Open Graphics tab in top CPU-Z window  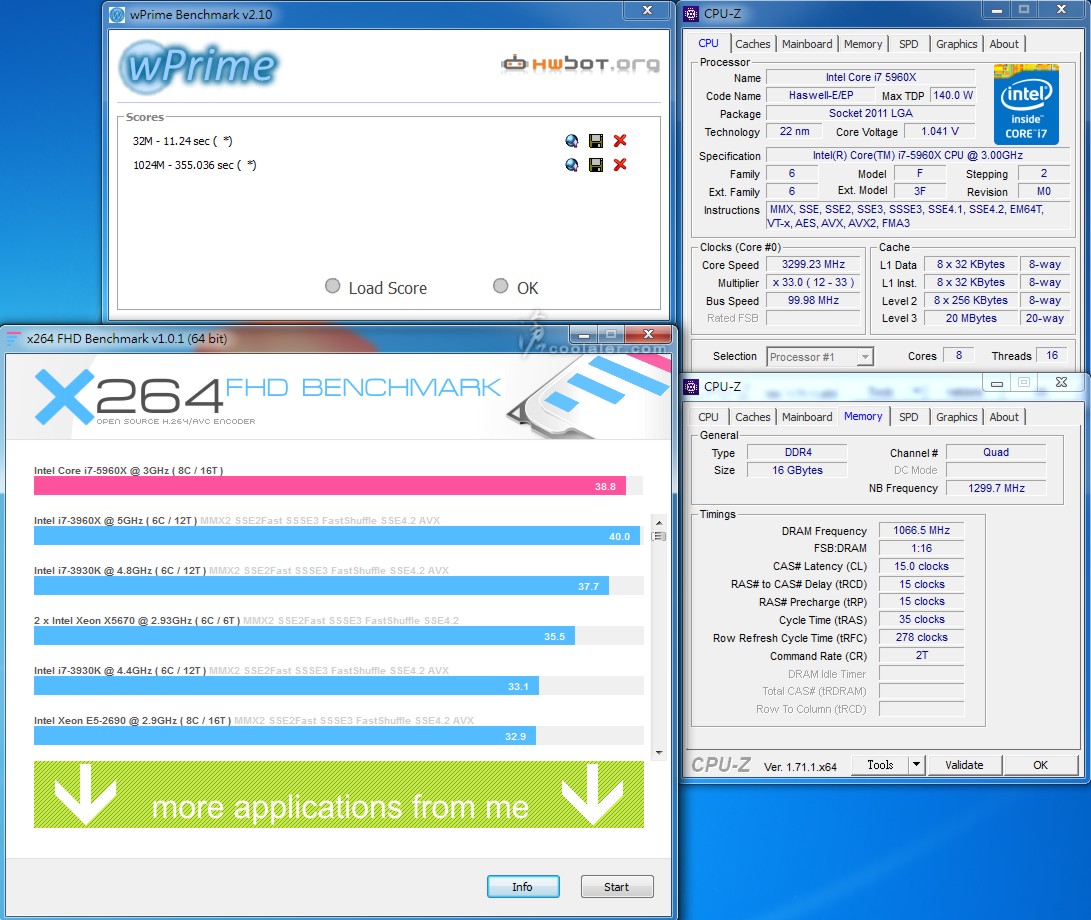point(957,44)
